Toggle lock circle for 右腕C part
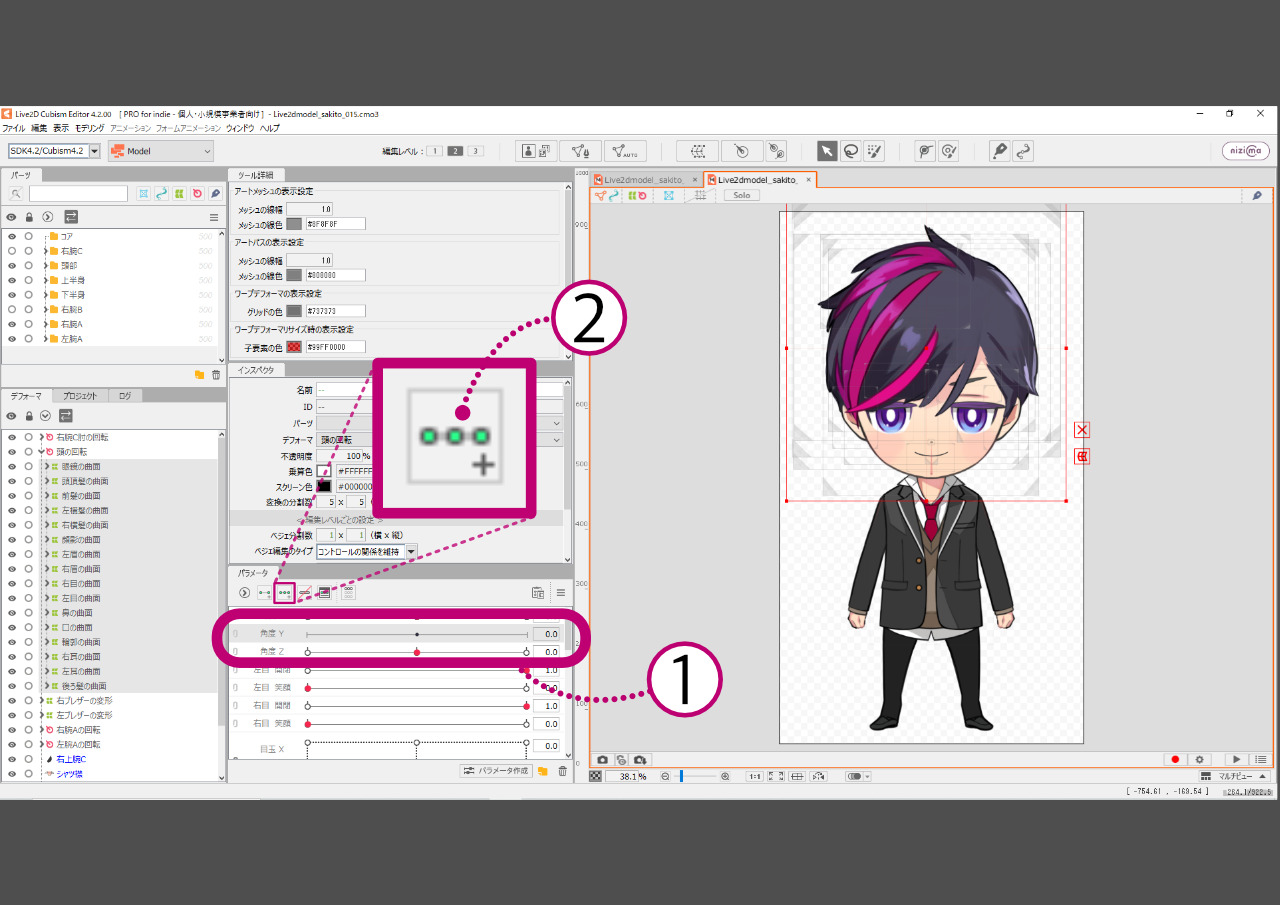Image resolution: width=1280 pixels, height=905 pixels. click(x=29, y=251)
